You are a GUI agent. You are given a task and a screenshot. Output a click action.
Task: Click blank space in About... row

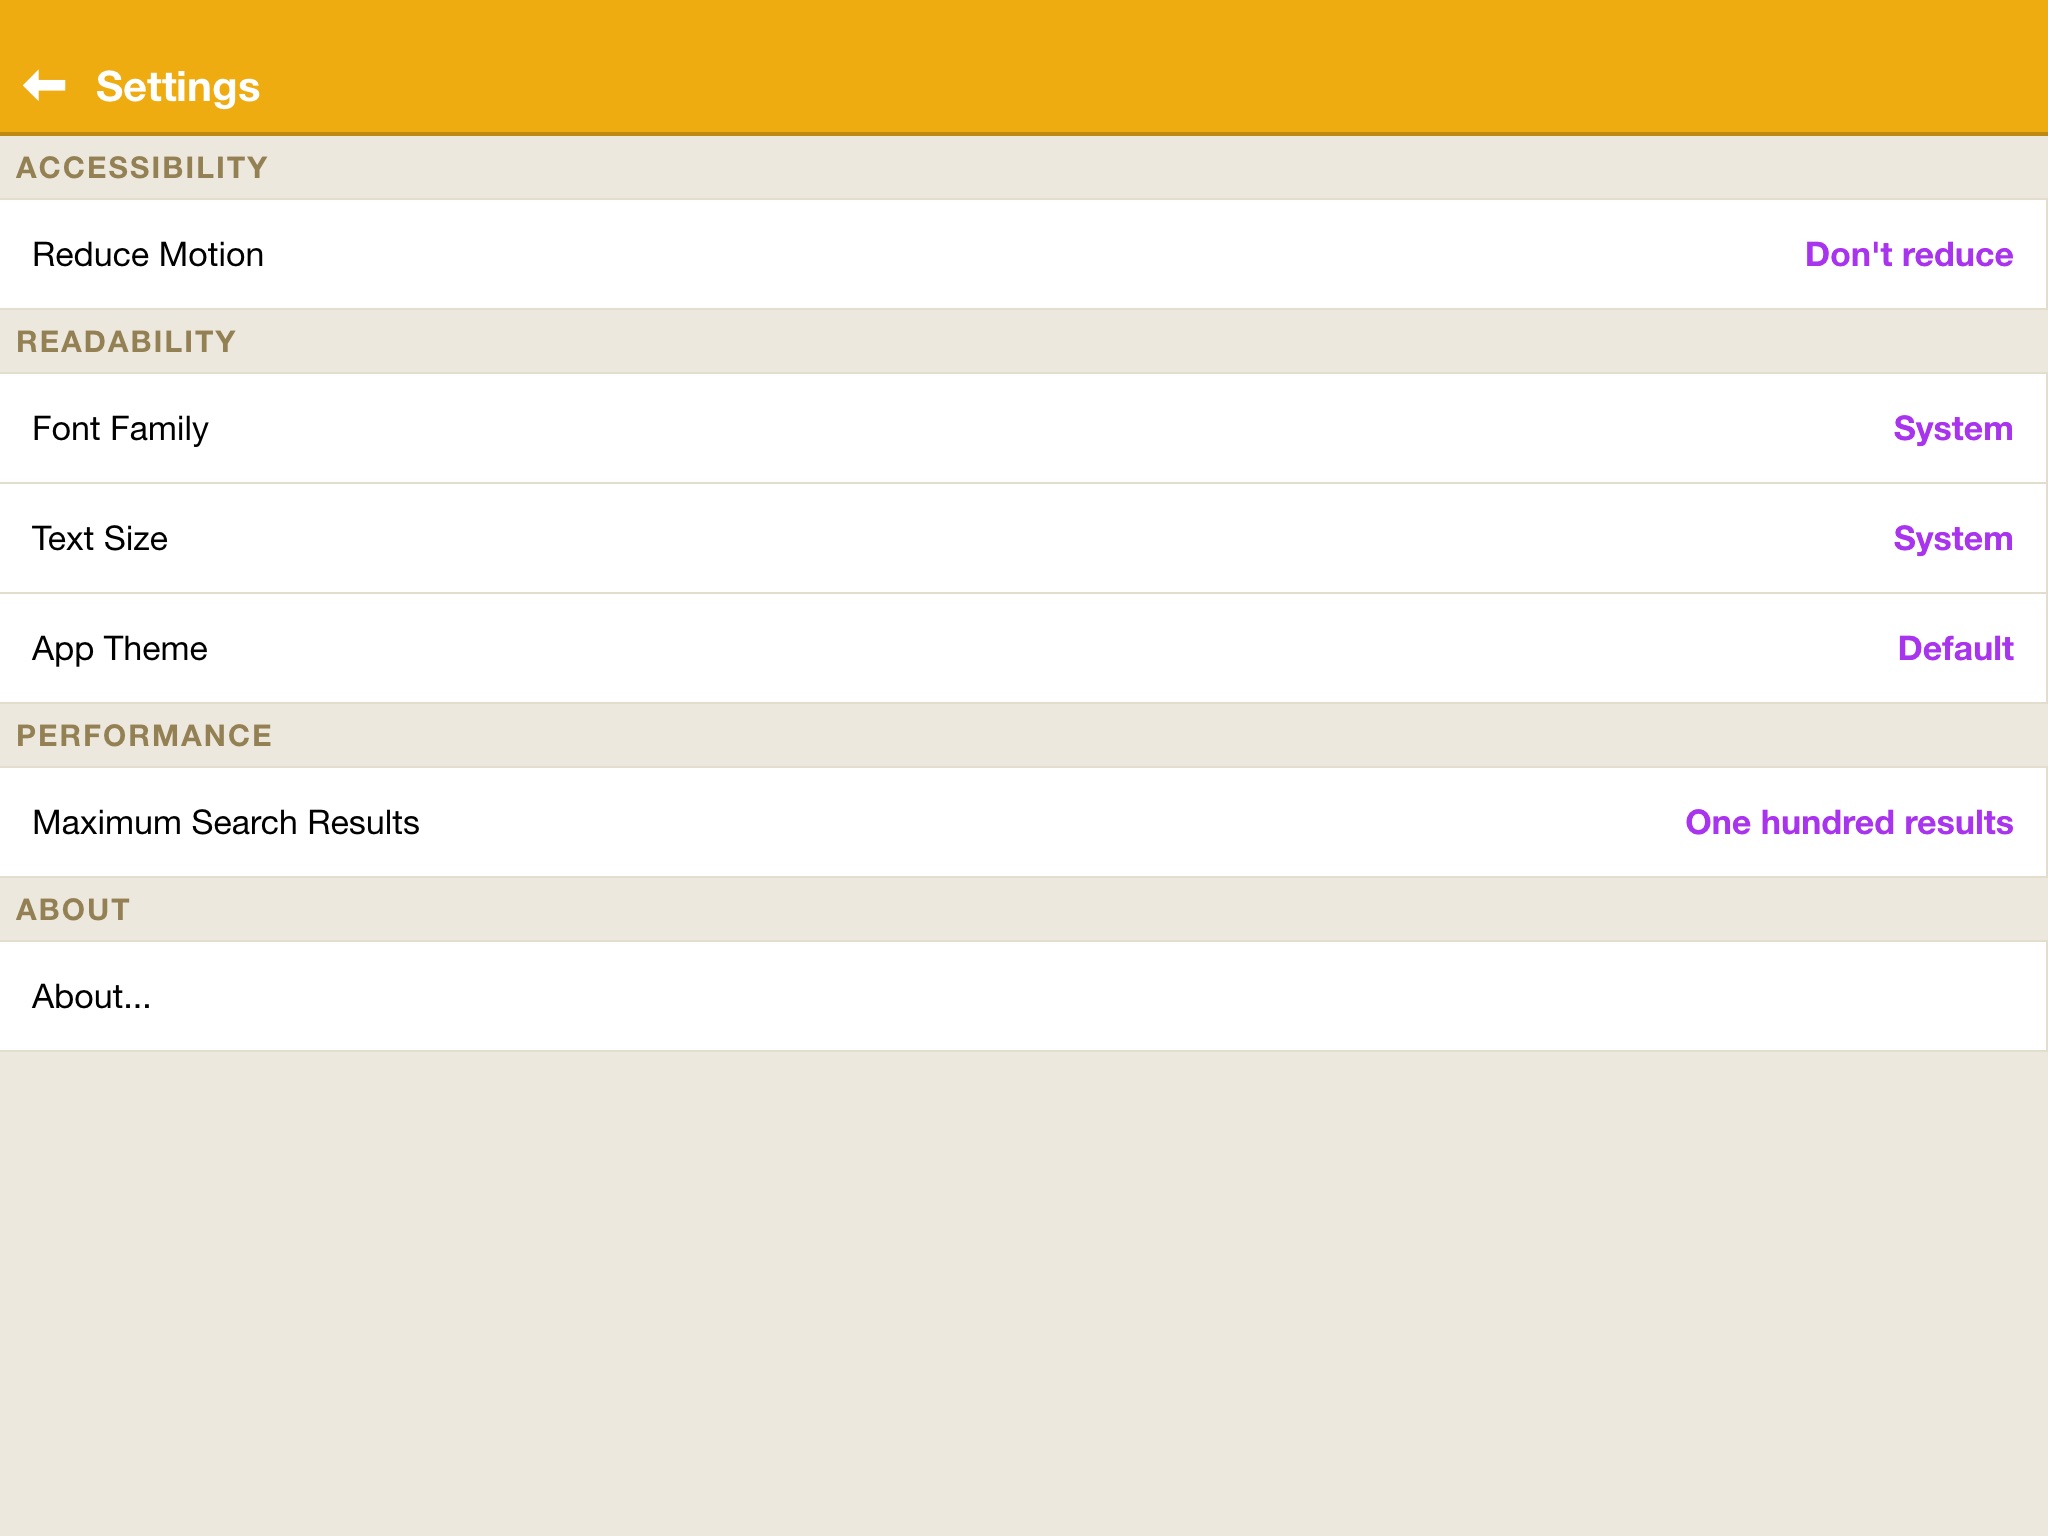(x=1100, y=997)
